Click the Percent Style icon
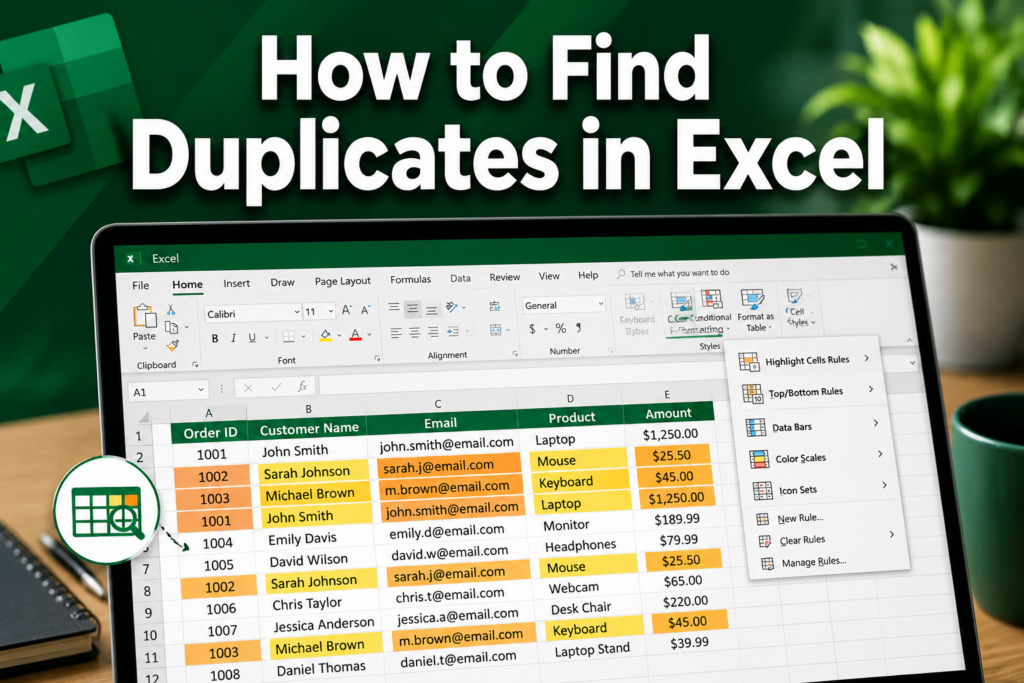The height and width of the screenshot is (683, 1024). tap(560, 328)
